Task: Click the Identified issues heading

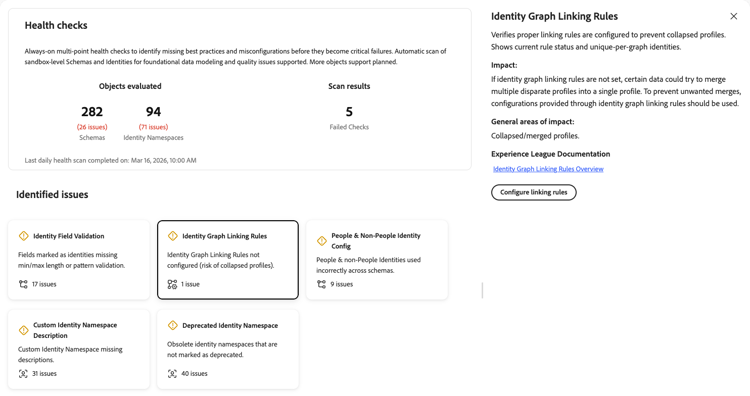Action: coord(52,195)
